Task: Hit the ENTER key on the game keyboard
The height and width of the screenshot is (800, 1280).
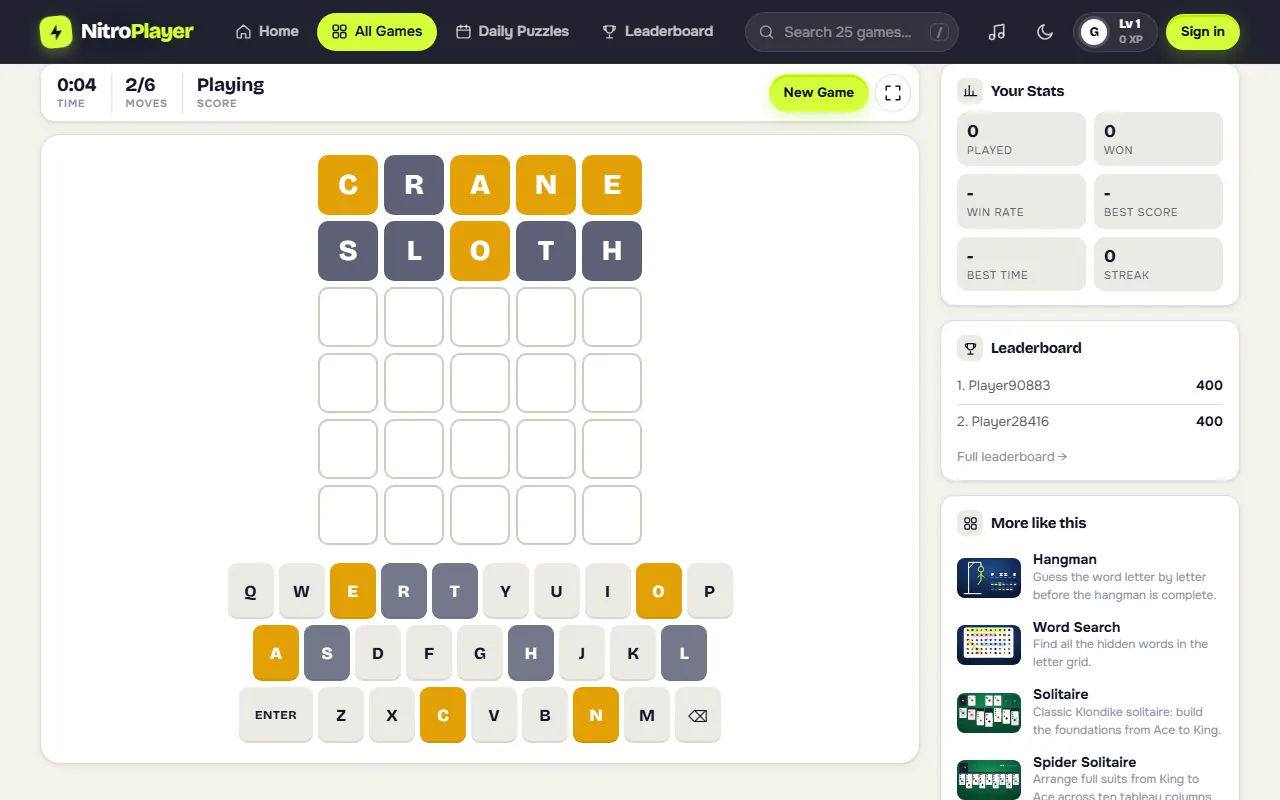Action: coord(276,715)
